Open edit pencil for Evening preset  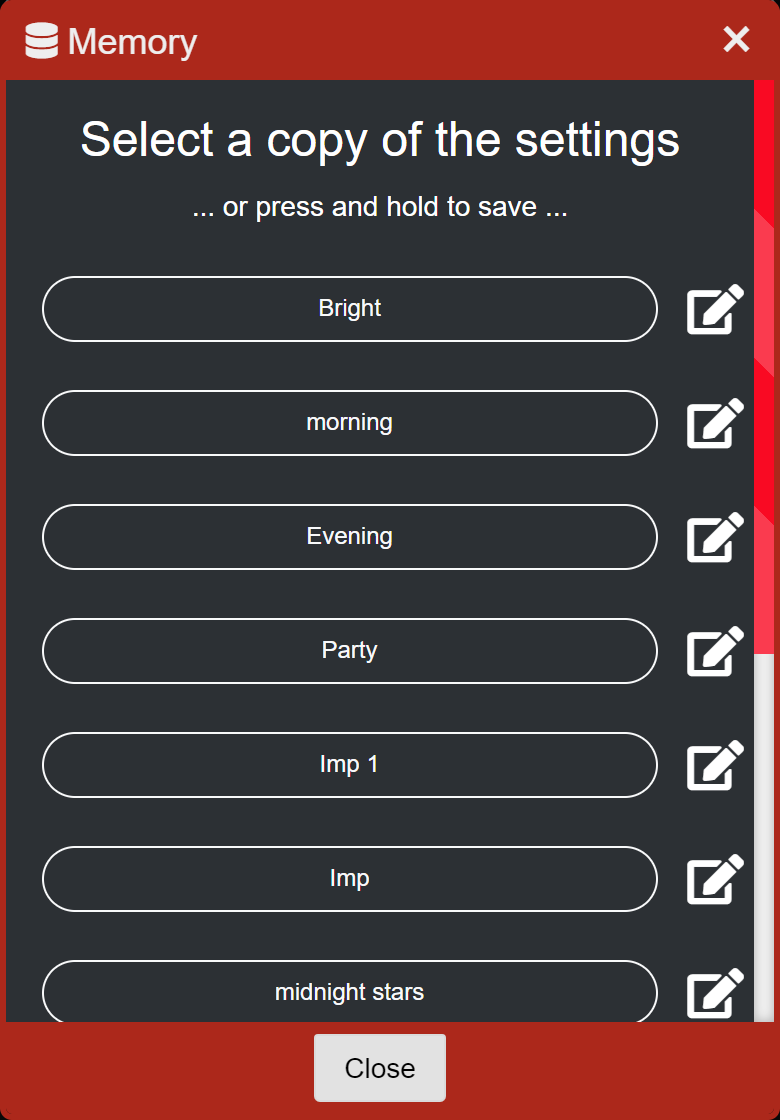click(715, 537)
